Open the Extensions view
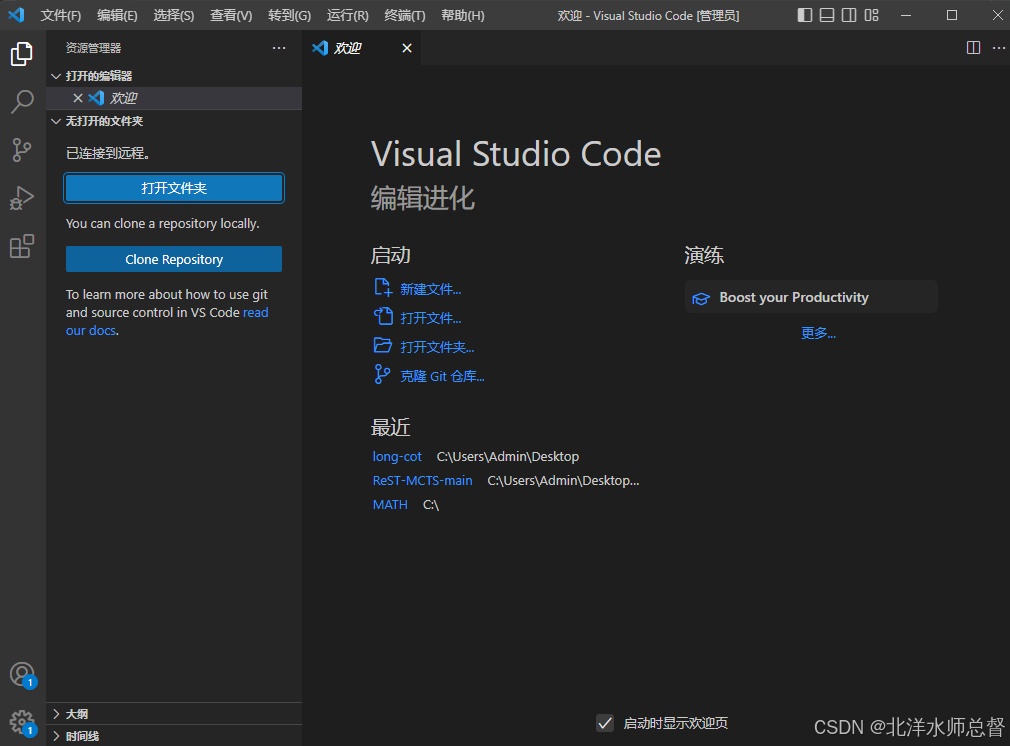Image resolution: width=1010 pixels, height=746 pixels. pyautogui.click(x=22, y=246)
